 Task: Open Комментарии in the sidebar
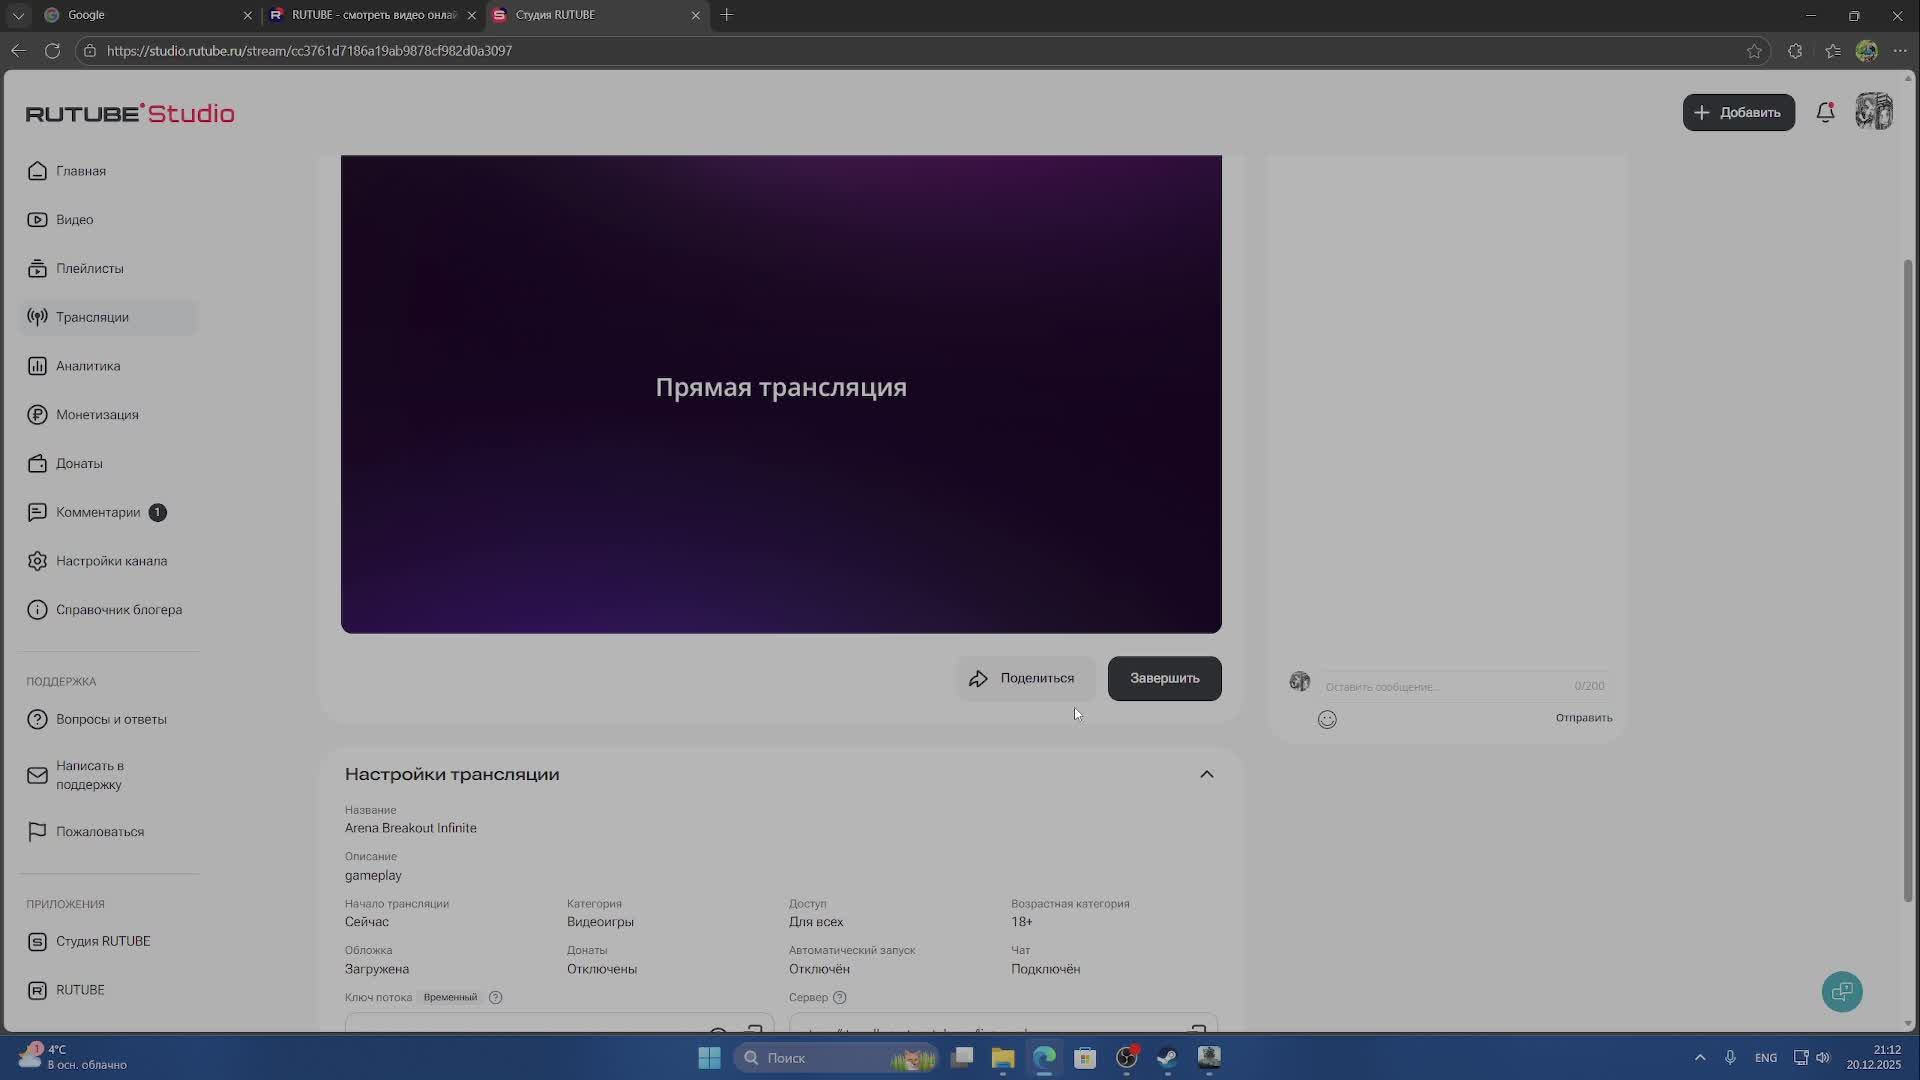pos(98,512)
